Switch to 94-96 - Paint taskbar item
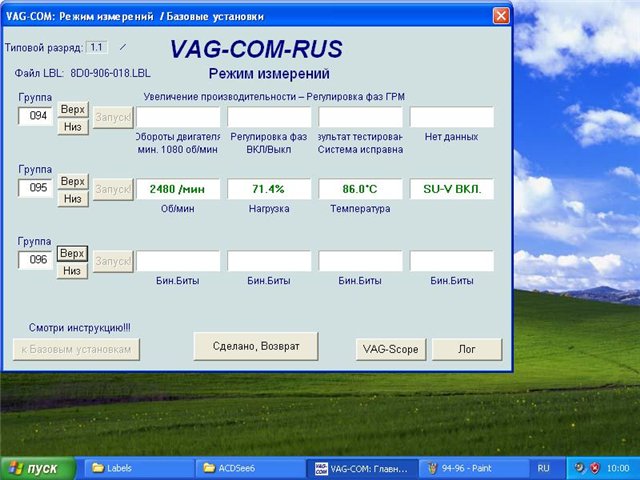Viewport: 640px width, 480px height. click(x=473, y=468)
